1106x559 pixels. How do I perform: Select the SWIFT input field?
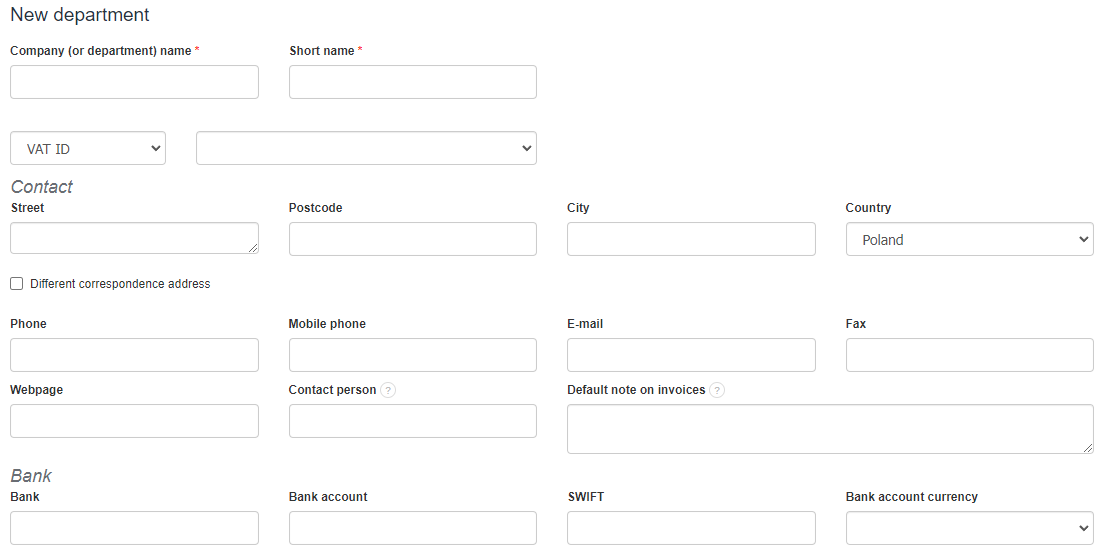691,528
